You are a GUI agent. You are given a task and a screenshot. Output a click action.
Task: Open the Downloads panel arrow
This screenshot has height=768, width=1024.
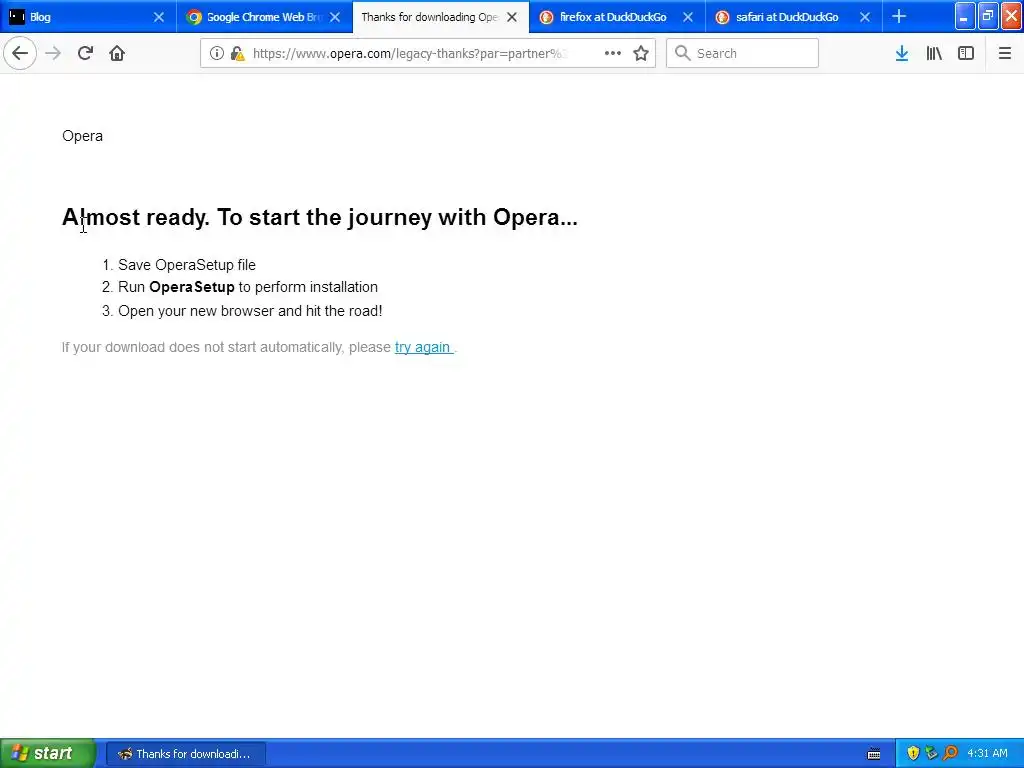click(x=902, y=54)
